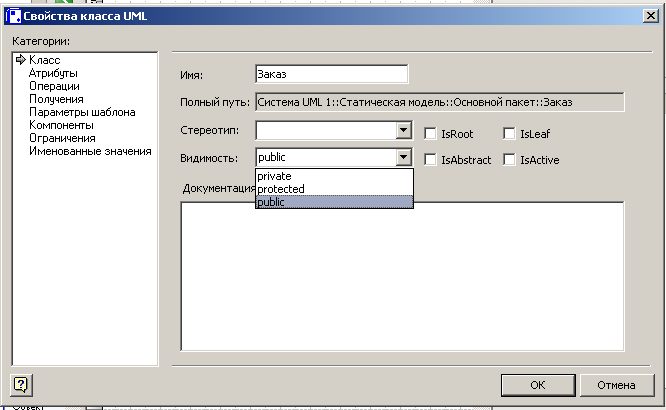
Task: Open the Параметры шаблона category
Action: [x=82, y=112]
